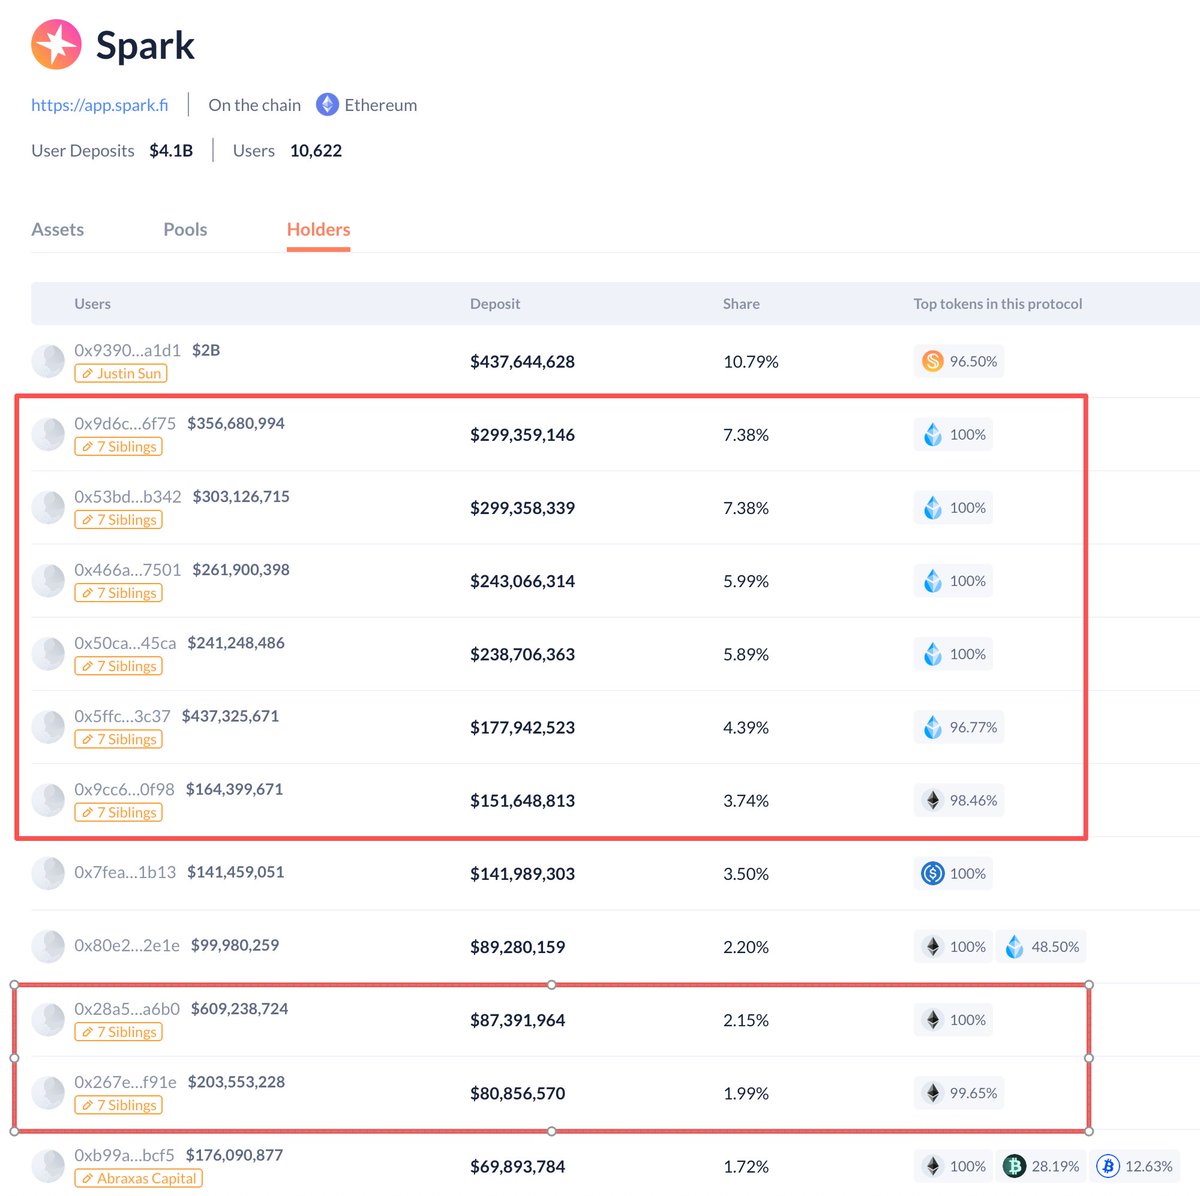Click 7 Siblings tag under 0x28a5...a6b0
This screenshot has height=1196, width=1200.
tap(118, 1031)
